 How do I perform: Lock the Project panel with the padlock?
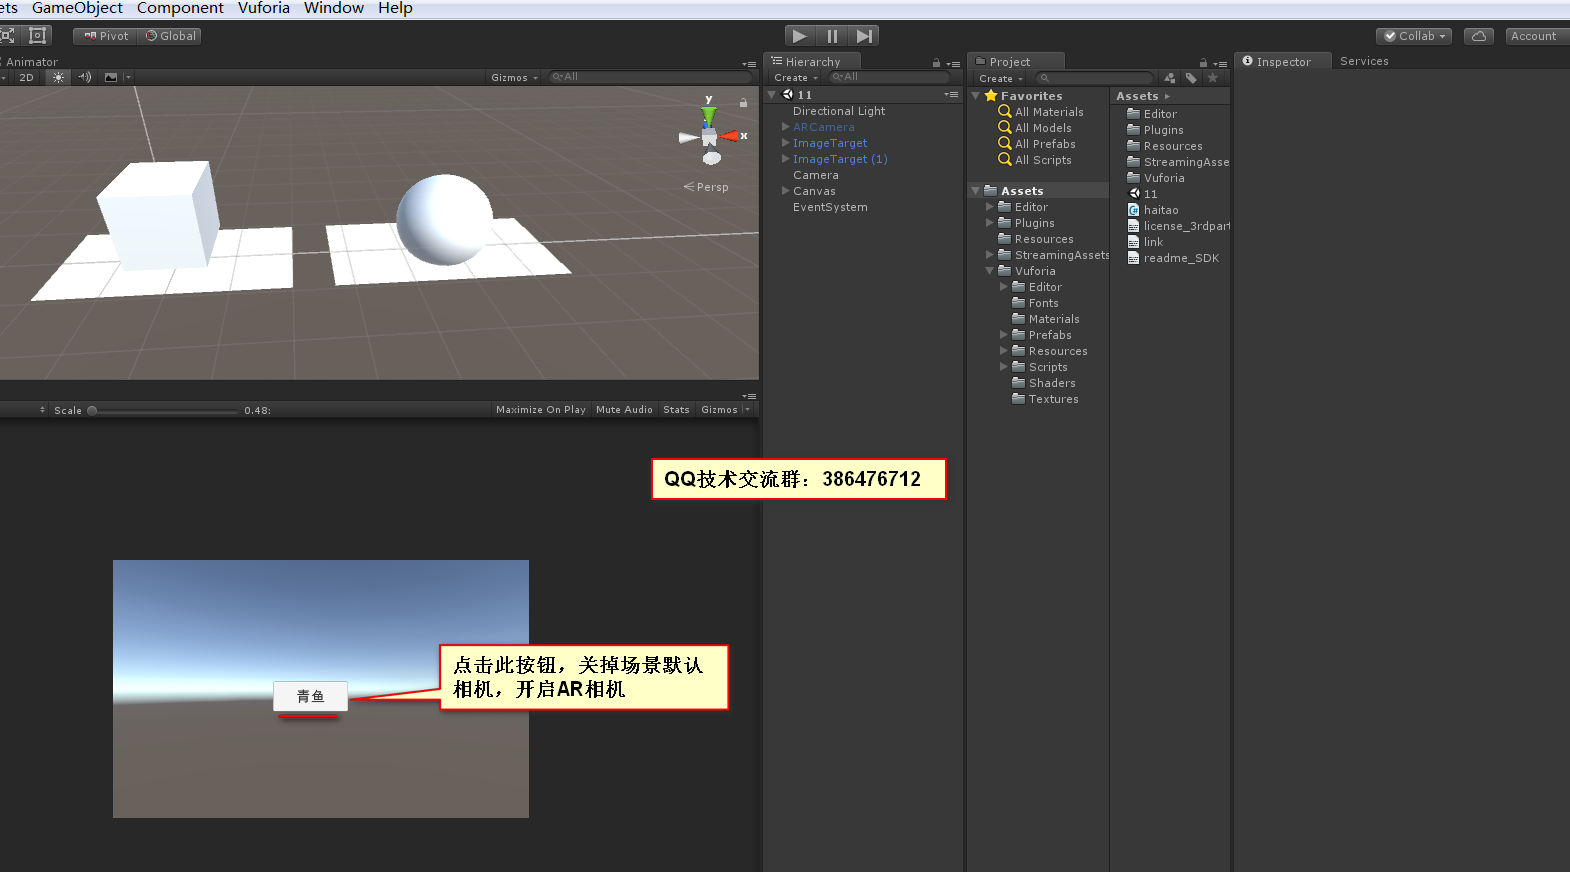coord(1203,63)
